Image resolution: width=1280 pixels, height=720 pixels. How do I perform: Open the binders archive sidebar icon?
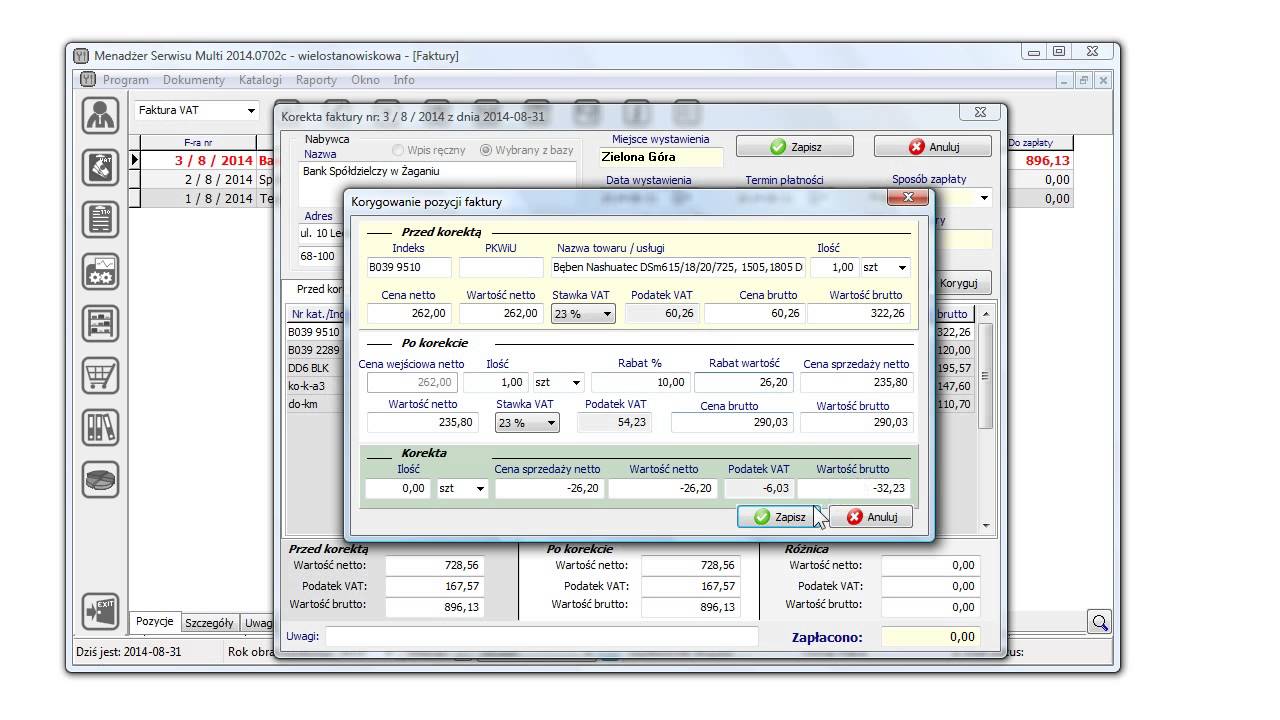[x=101, y=427]
